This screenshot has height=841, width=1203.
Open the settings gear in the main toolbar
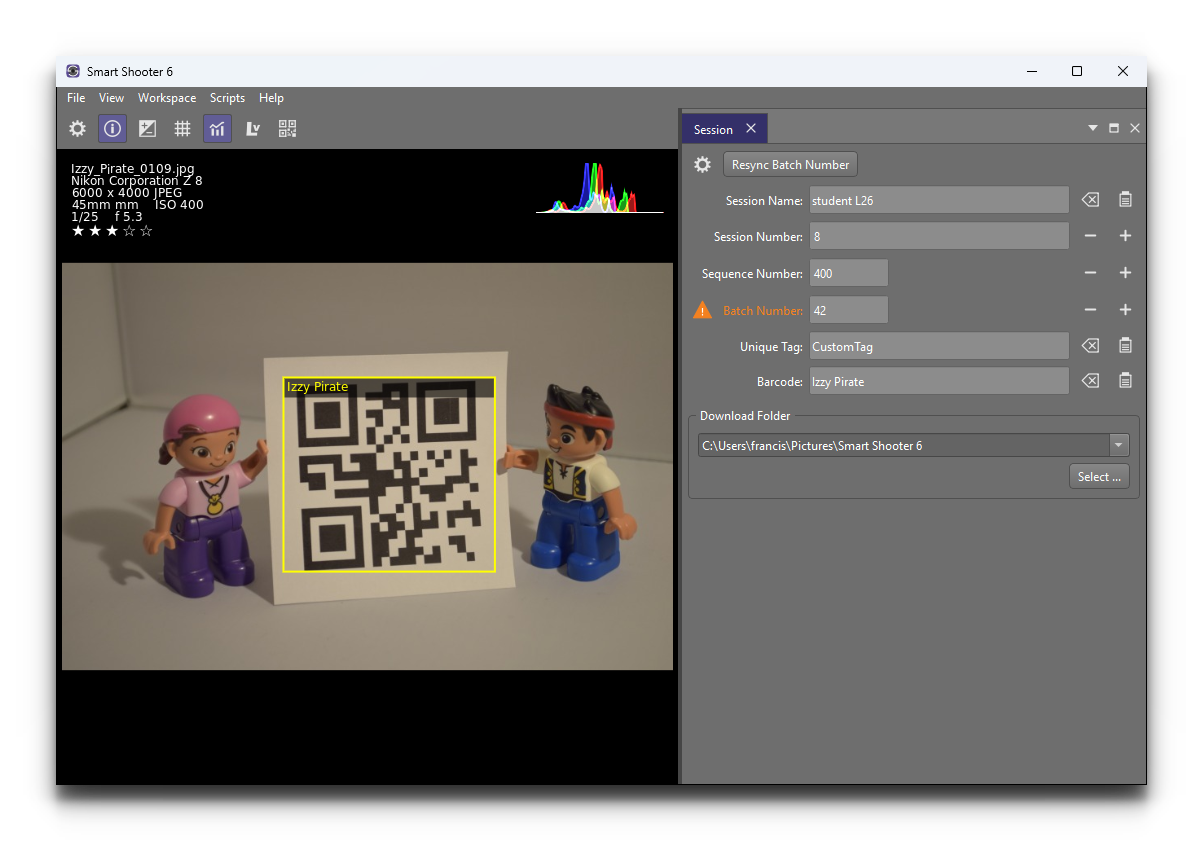click(77, 128)
